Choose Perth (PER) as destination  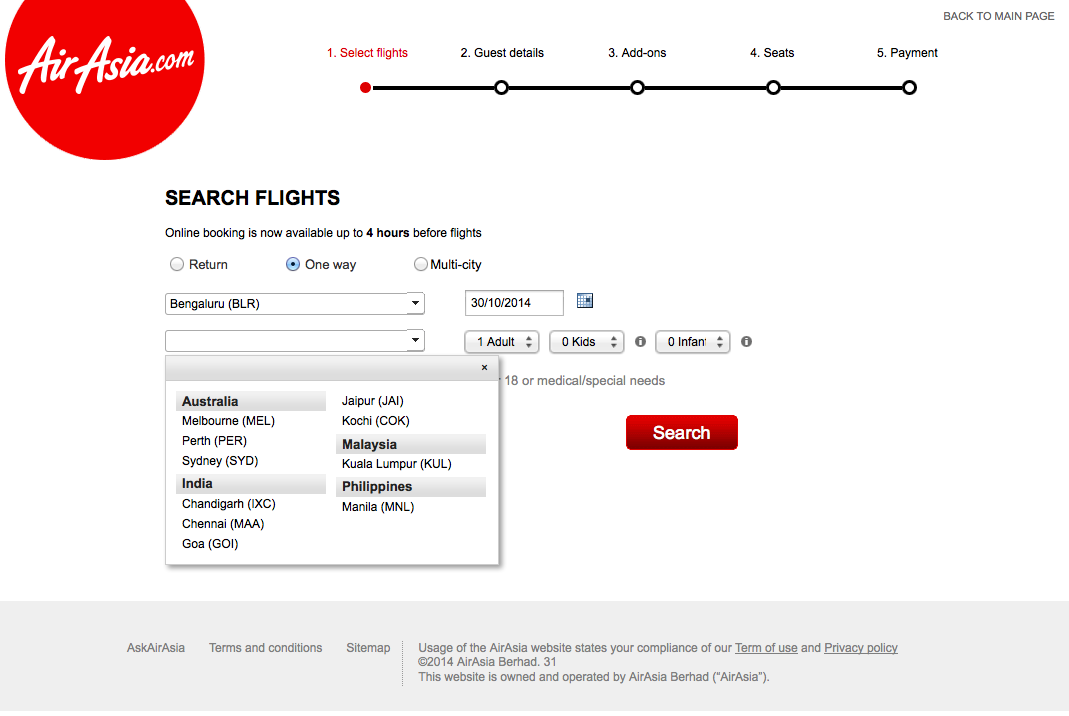(214, 441)
